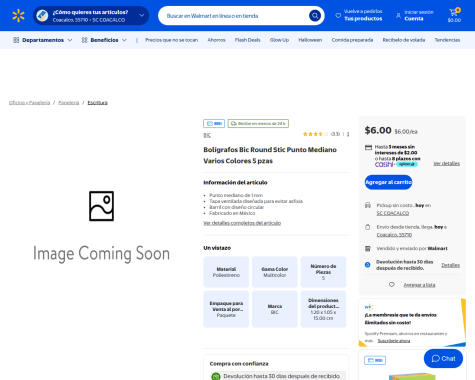Click the Beneficios grid icon
The image size is (475, 380).
85,40
